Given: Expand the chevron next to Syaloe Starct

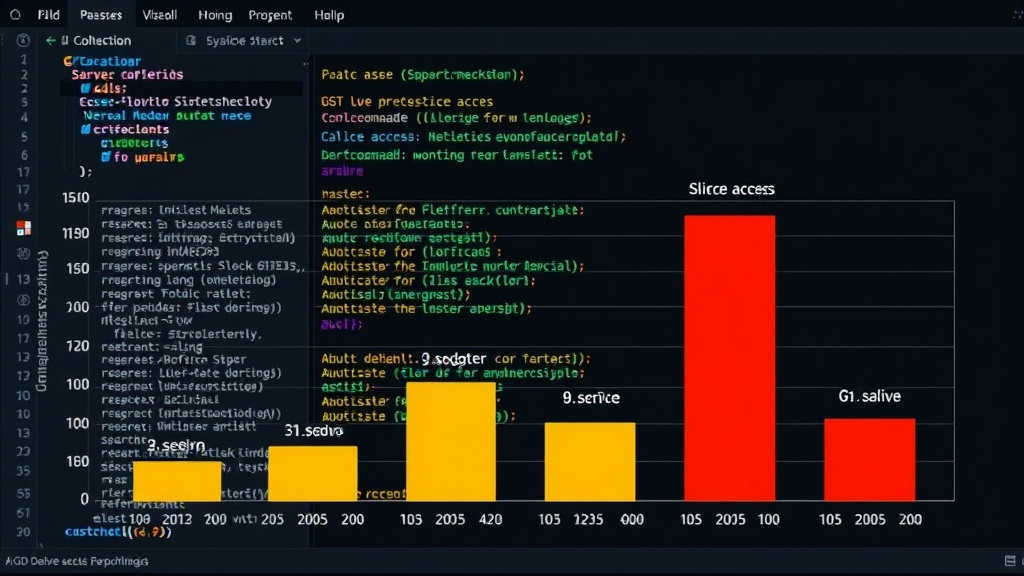Looking at the screenshot, I should tap(297, 40).
